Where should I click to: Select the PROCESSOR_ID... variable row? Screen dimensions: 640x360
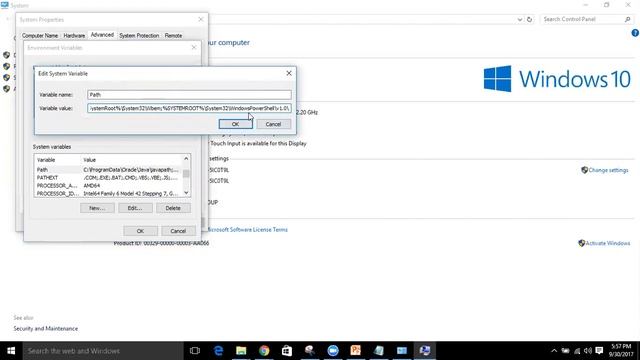[108, 193]
